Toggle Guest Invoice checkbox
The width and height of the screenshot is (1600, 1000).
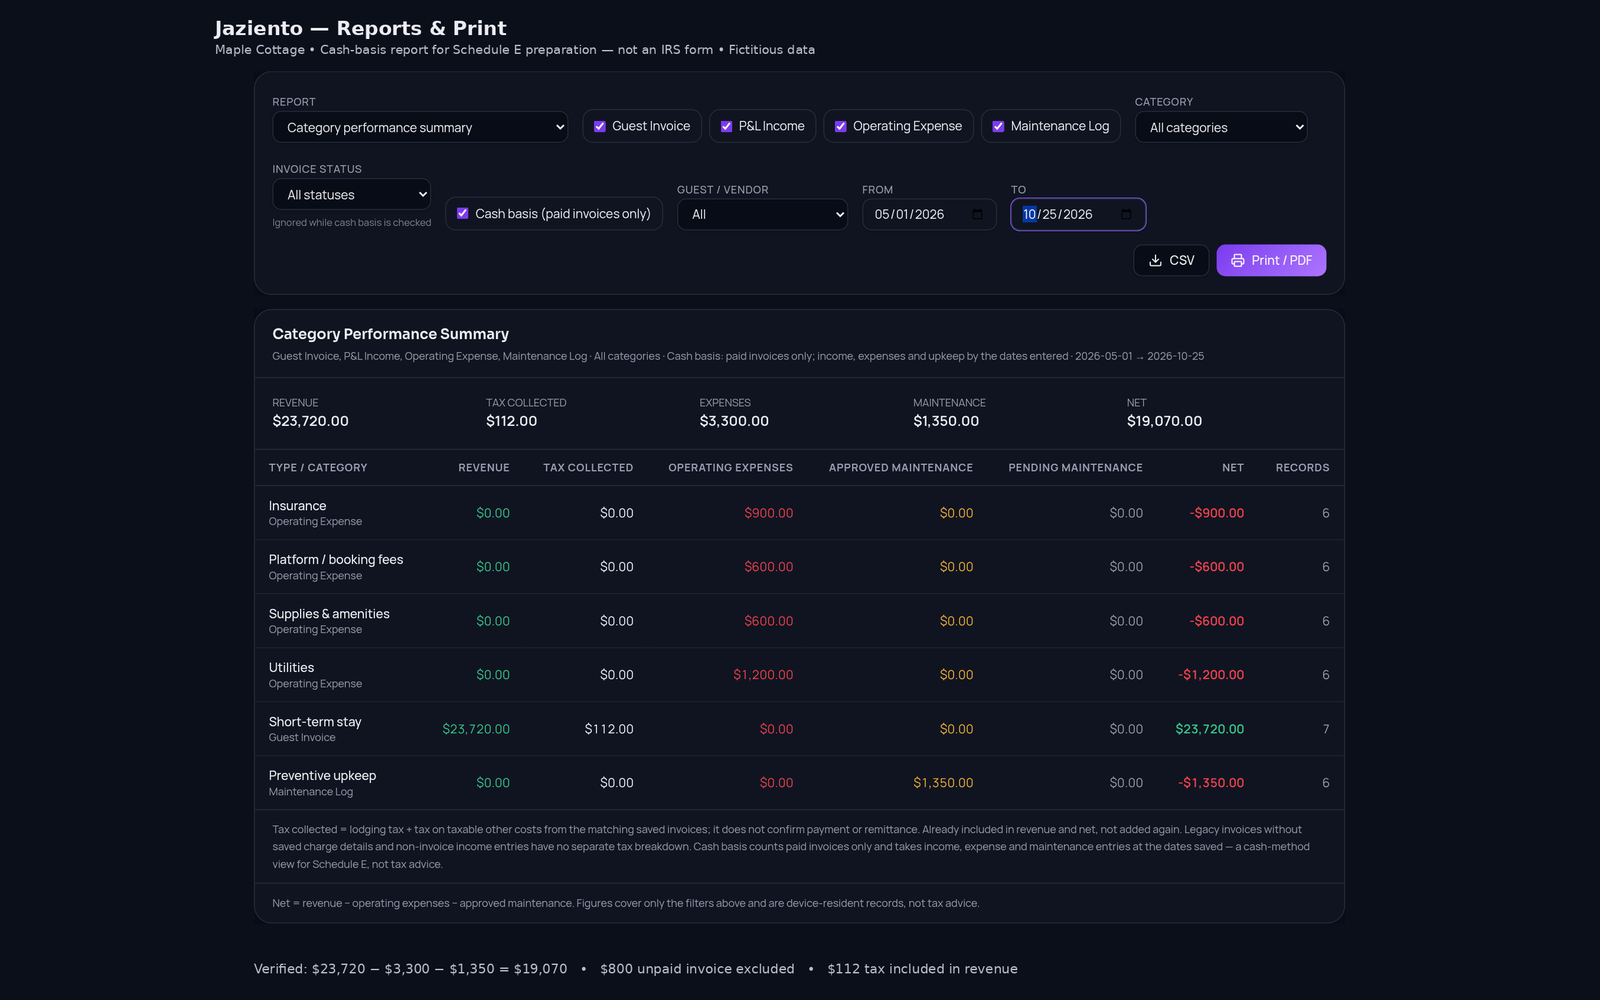600,126
